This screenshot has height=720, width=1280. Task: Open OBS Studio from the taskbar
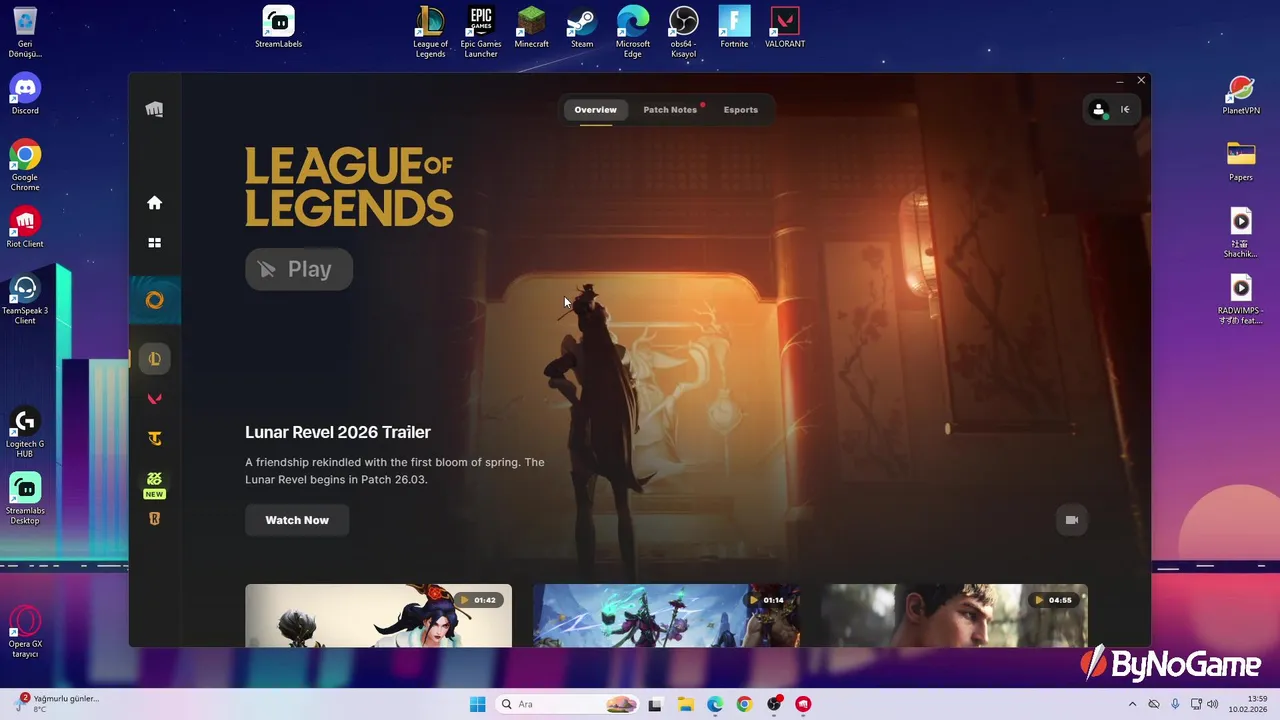click(x=774, y=704)
